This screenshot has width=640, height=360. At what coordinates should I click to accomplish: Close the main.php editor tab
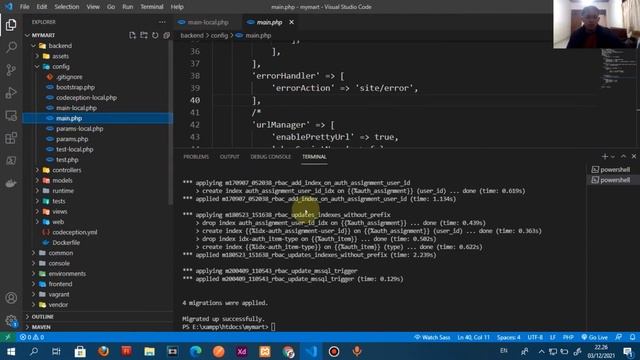(291, 22)
